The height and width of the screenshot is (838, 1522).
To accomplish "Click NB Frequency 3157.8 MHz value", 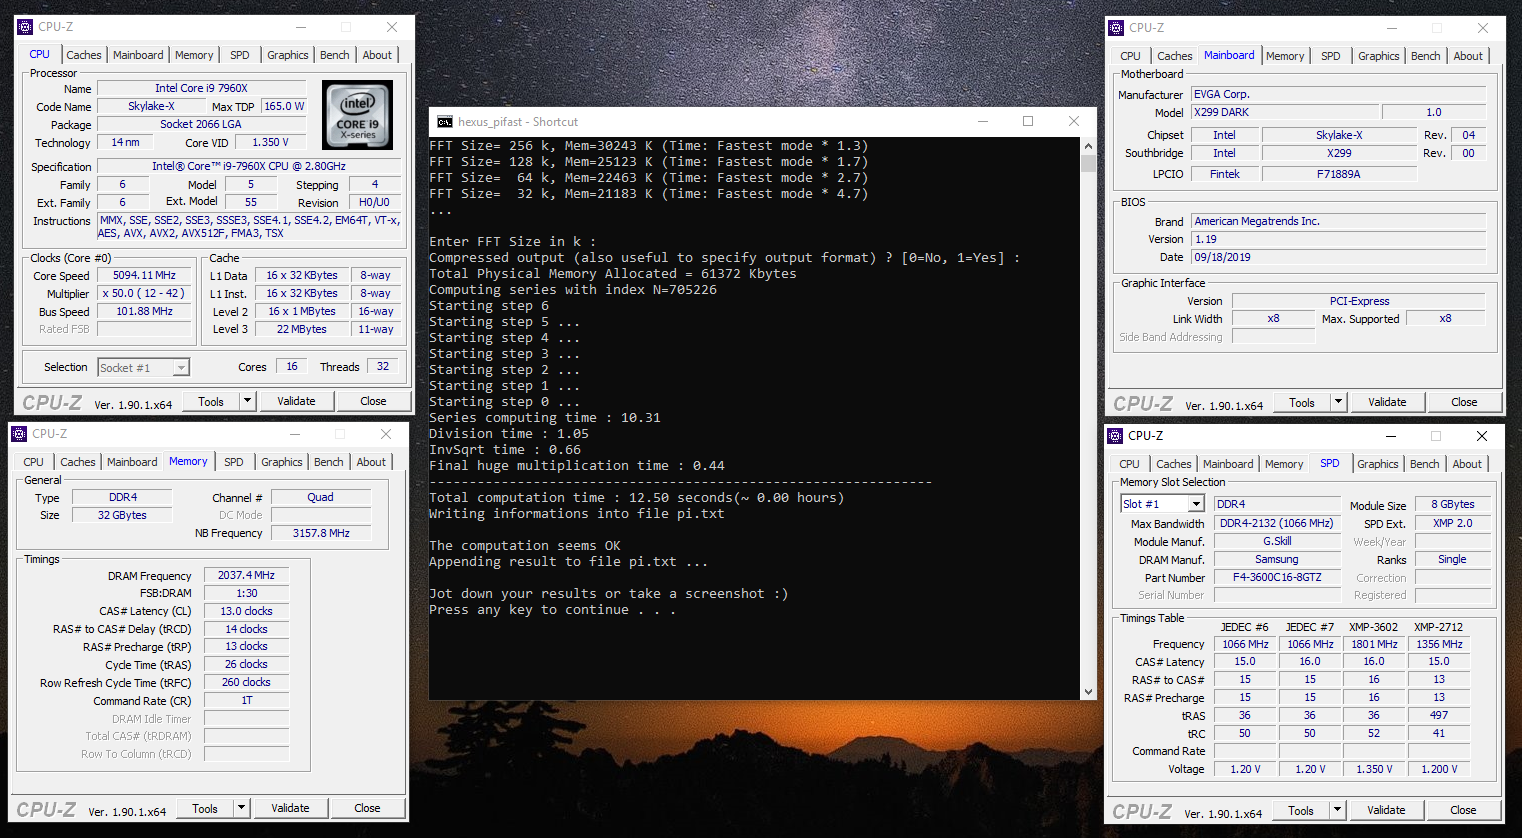I will tap(321, 533).
